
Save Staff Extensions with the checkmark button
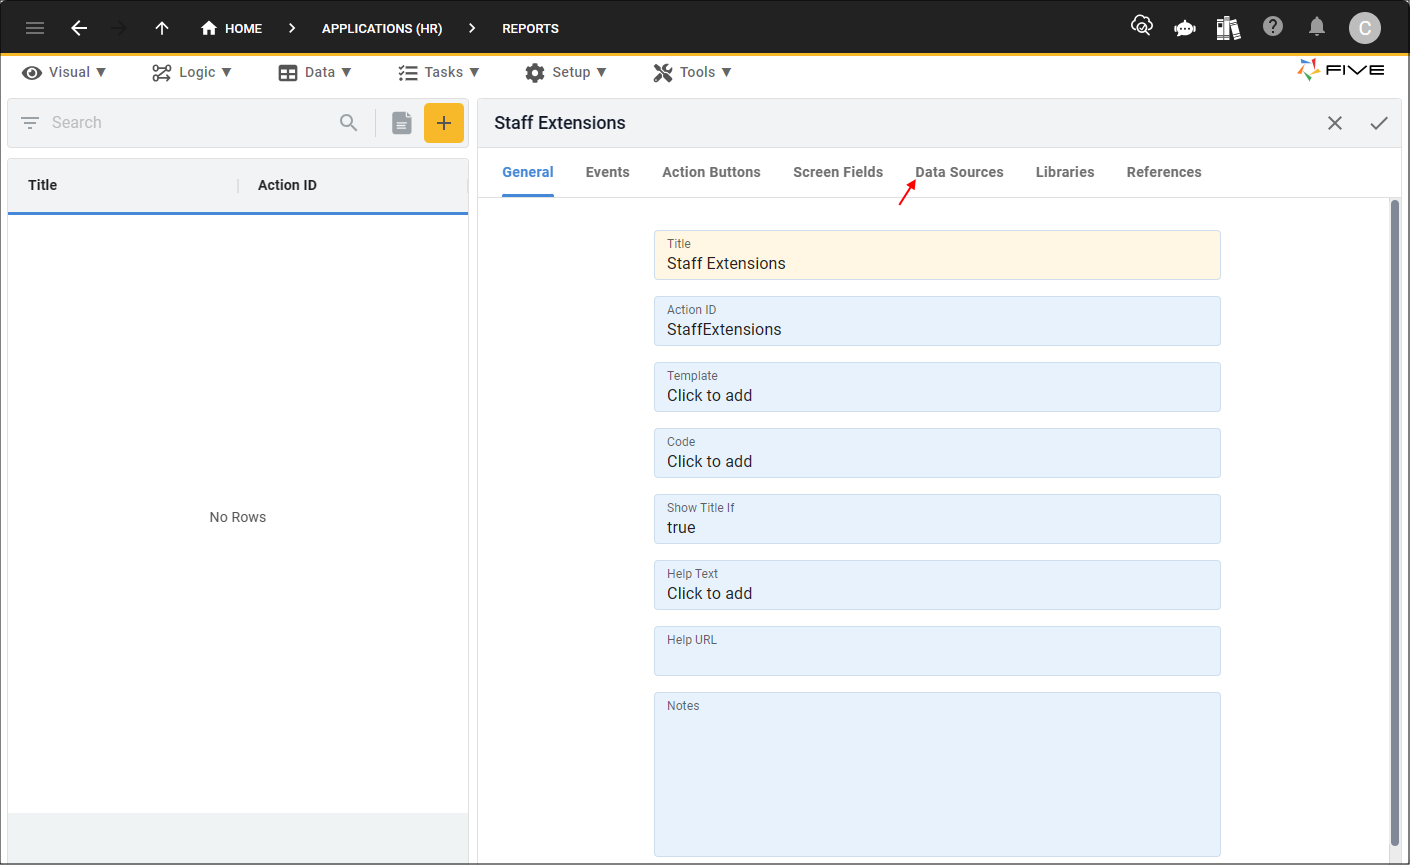click(1379, 123)
